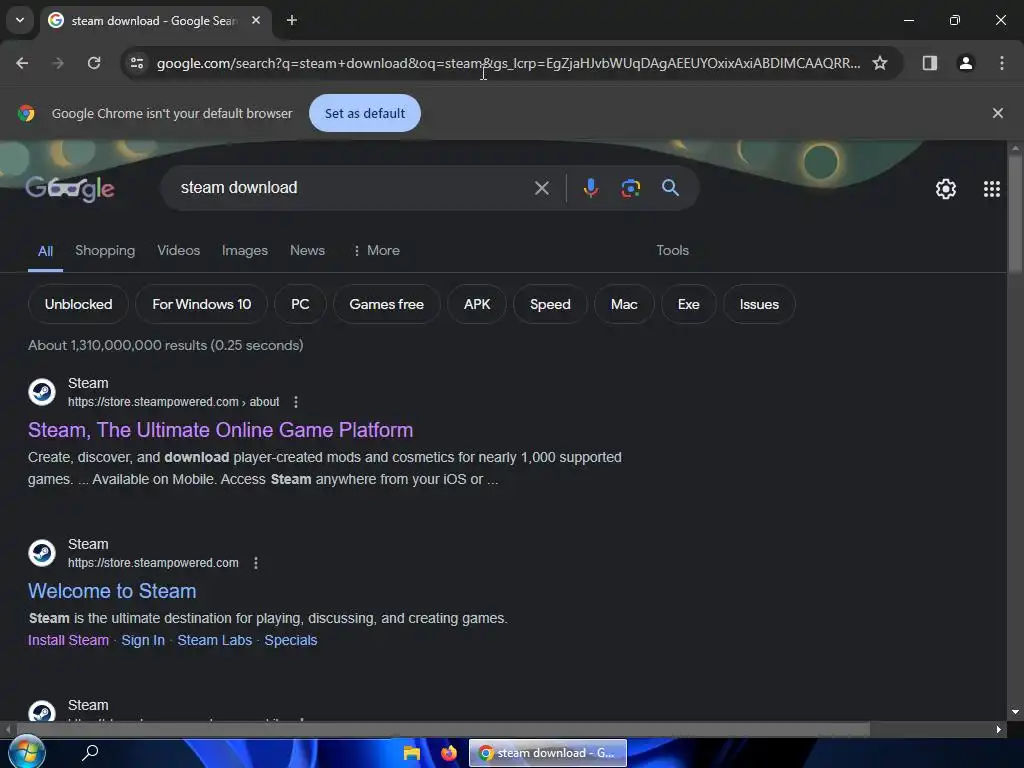Screen dimensions: 1024x768
Task: Clear the search query text
Action: pos(541,188)
